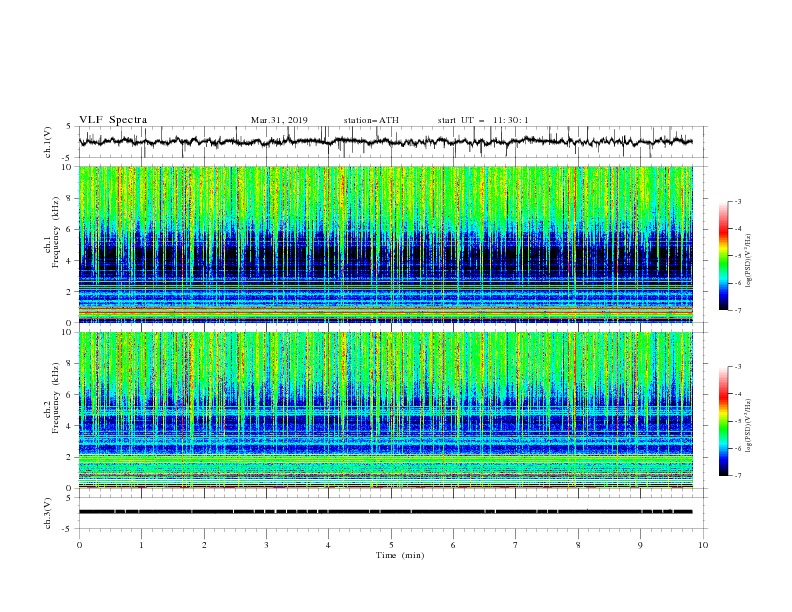The image size is (792, 612).
Task: Click the ch.2 spectrogram plot
Action: pyautogui.click(x=386, y=410)
